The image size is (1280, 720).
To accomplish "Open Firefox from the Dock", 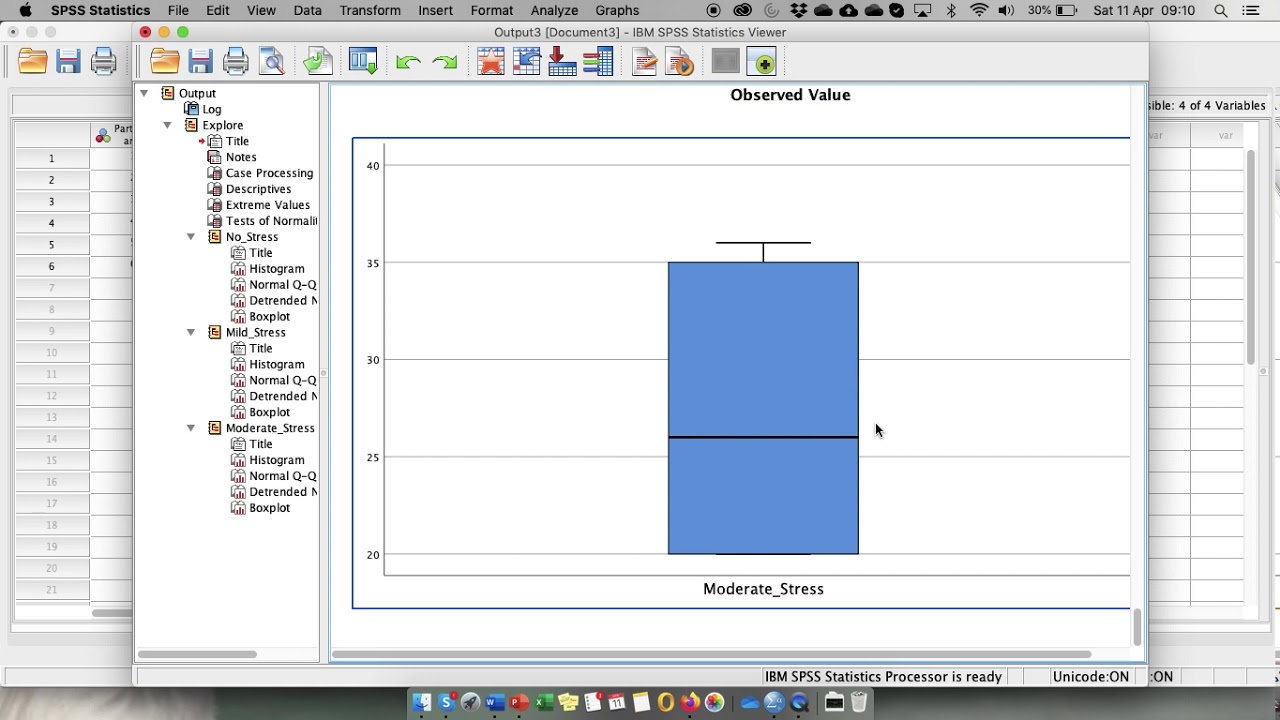I will point(689,703).
